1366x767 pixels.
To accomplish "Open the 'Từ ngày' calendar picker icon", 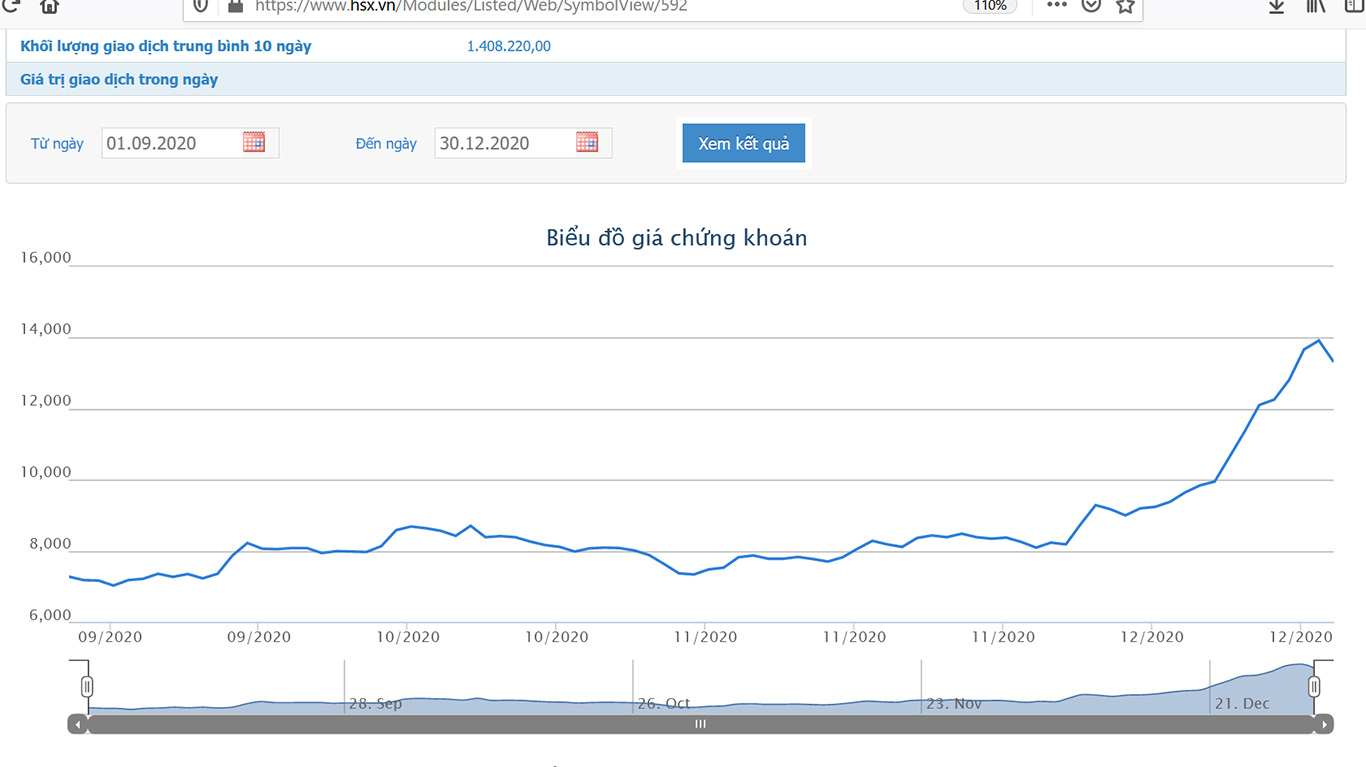I will (254, 142).
